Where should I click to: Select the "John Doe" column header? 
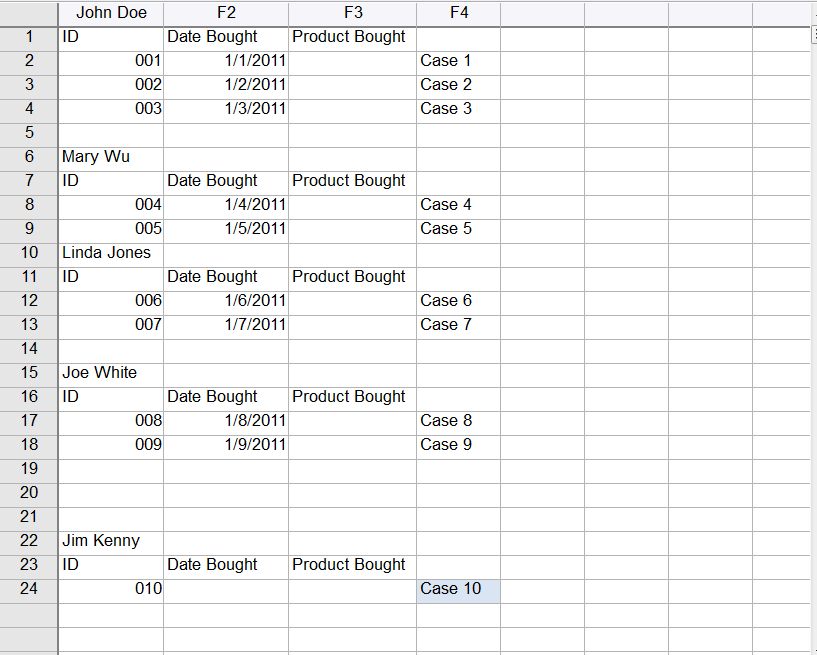pyautogui.click(x=111, y=13)
